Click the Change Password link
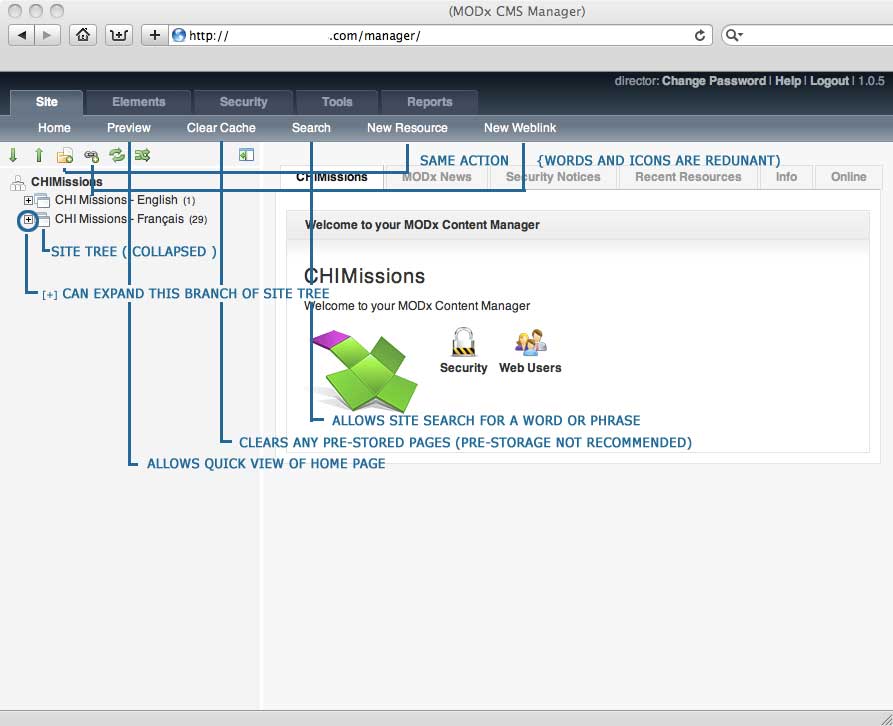Screen dimensions: 893x726 point(714,81)
